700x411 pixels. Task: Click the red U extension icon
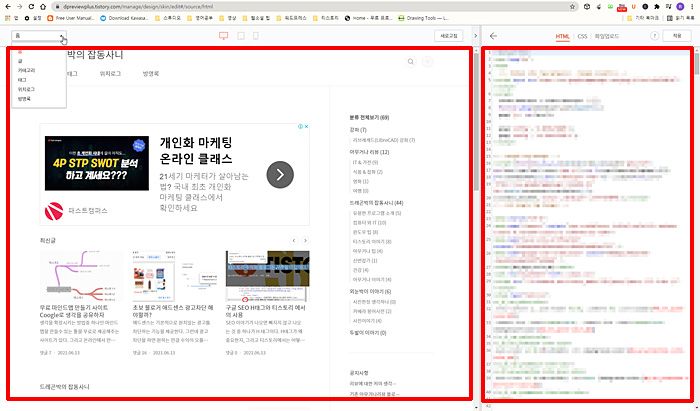633,7
